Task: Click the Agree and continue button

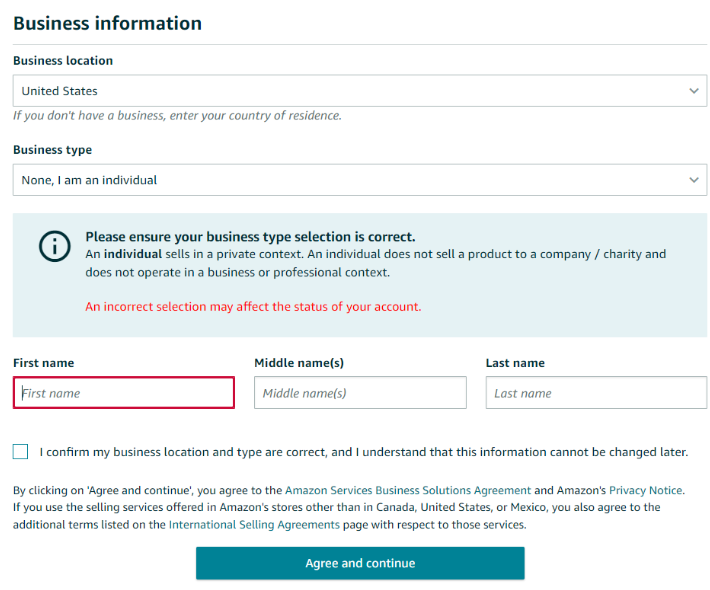Action: click(360, 563)
